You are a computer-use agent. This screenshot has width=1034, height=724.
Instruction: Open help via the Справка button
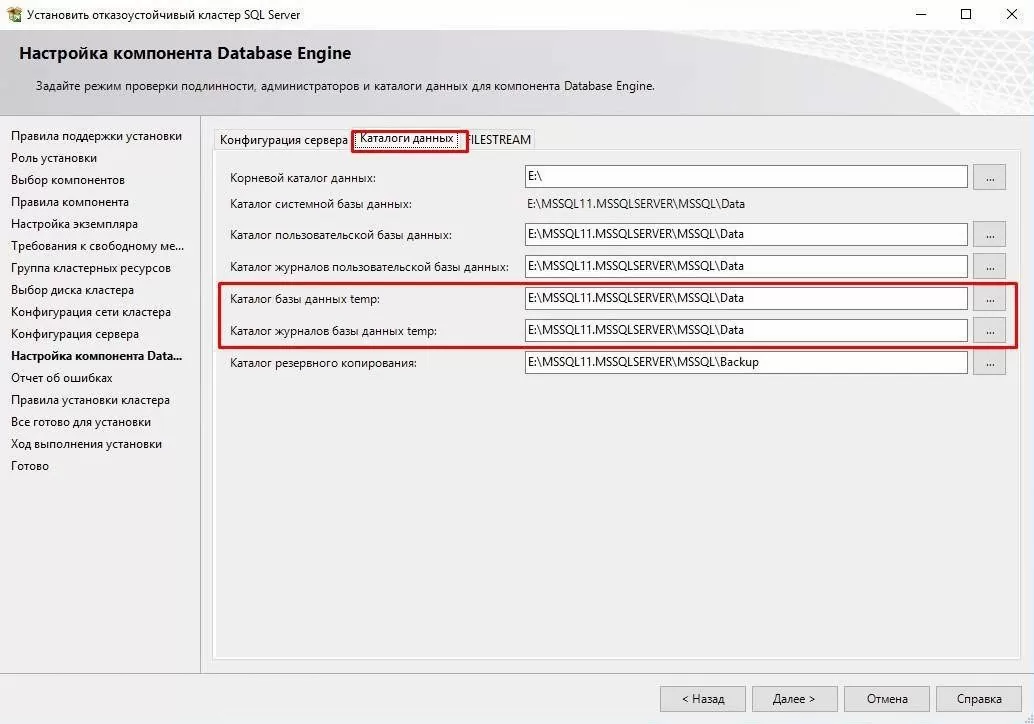coord(979,699)
